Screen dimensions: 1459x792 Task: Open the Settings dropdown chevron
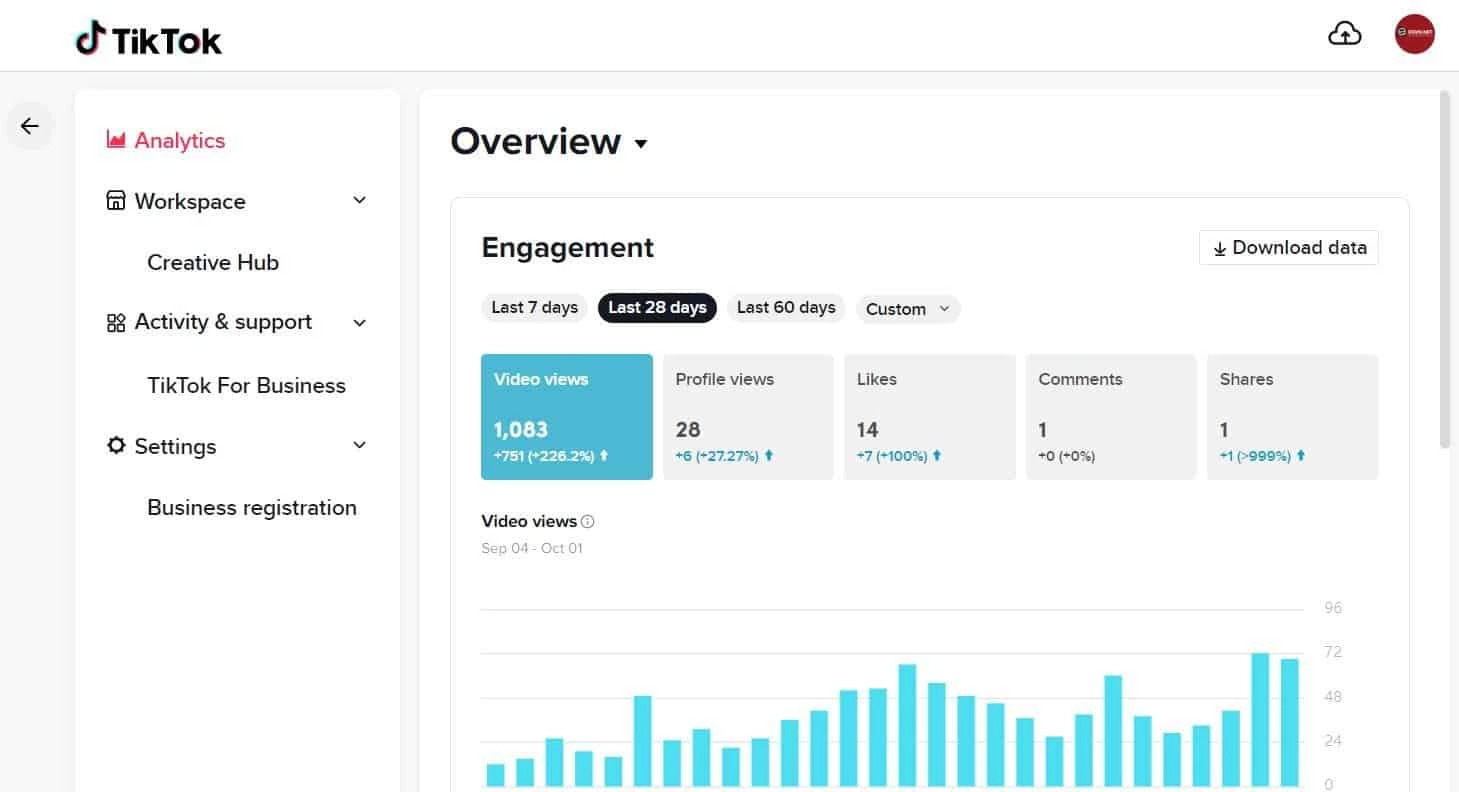click(x=359, y=444)
